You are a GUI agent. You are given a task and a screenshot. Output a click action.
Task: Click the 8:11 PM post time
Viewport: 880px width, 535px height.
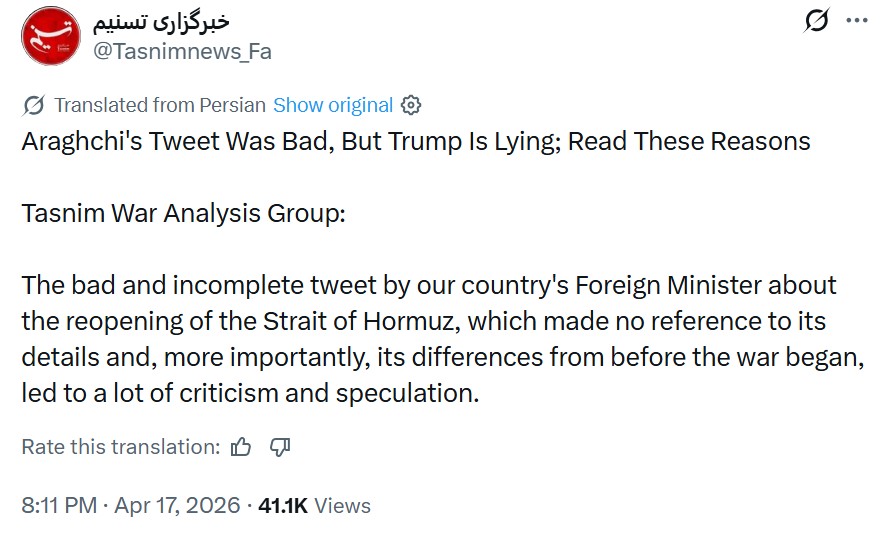pyautogui.click(x=60, y=506)
